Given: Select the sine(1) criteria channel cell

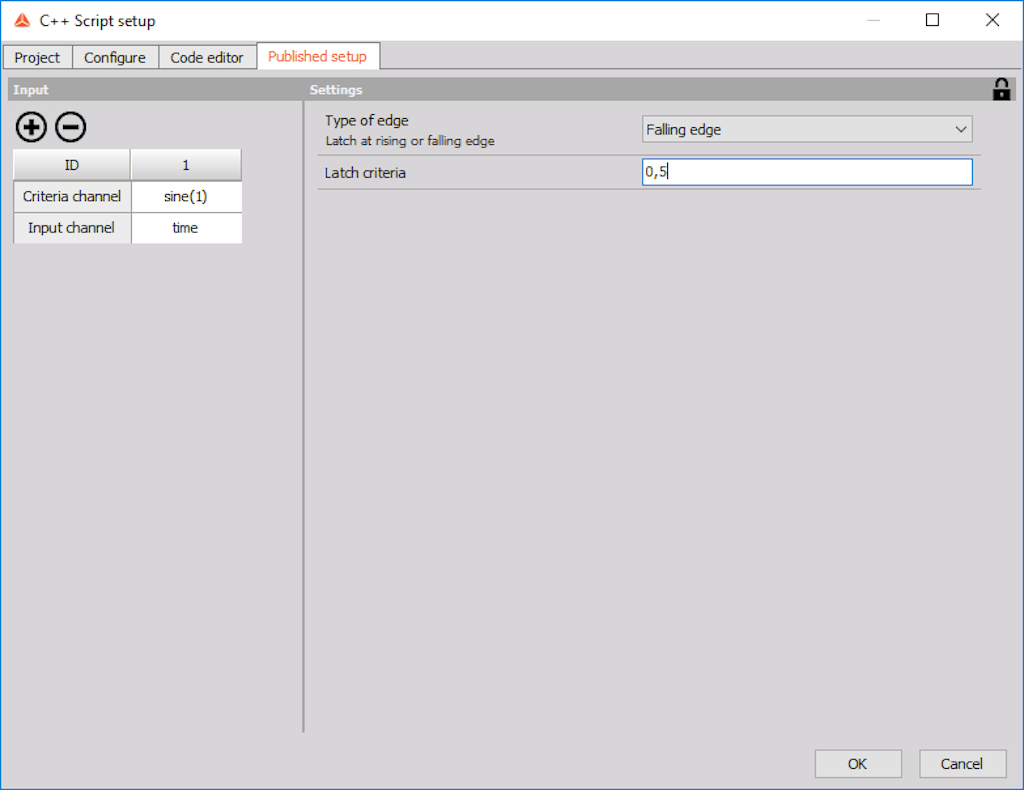Looking at the screenshot, I should 186,197.
